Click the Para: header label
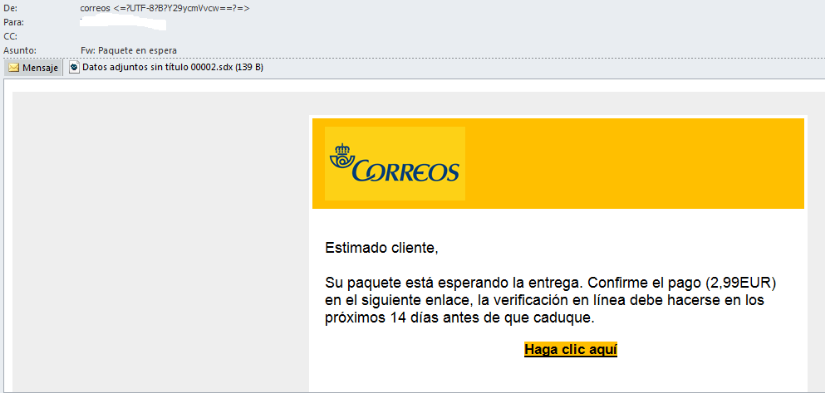This screenshot has width=825, height=393. 14,23
